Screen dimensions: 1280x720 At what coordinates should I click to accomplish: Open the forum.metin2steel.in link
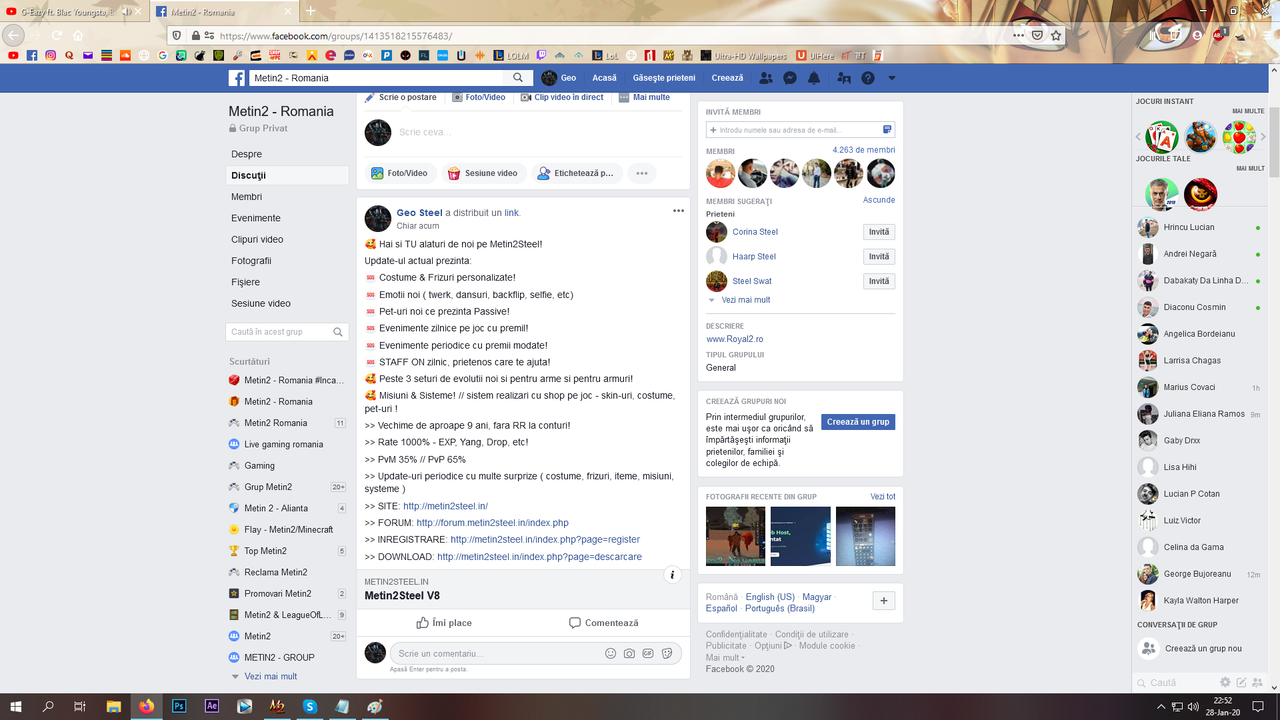click(x=492, y=523)
